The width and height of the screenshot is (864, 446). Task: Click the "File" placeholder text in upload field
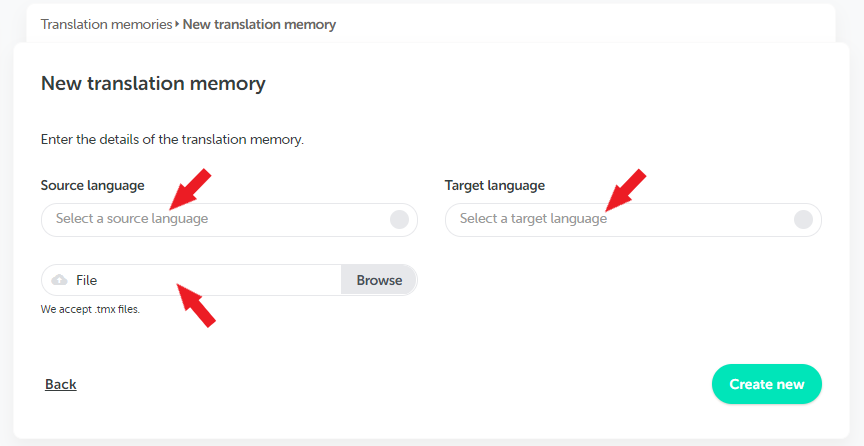pyautogui.click(x=87, y=280)
